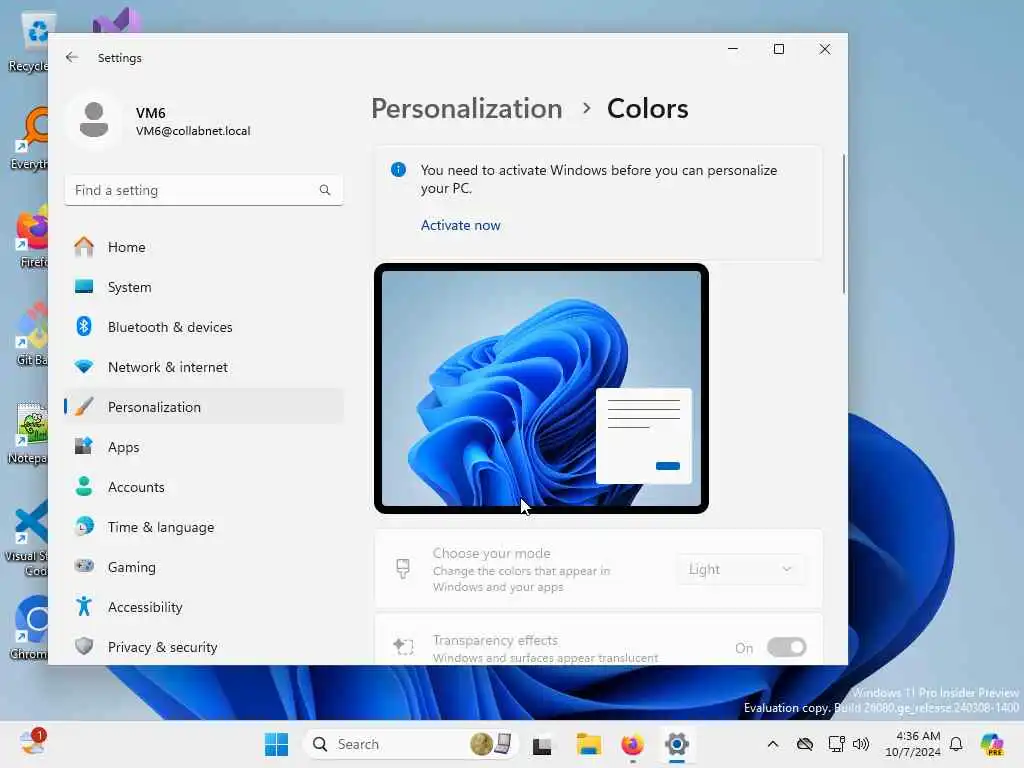Click the Privacy shield icon
The image size is (1024, 768).
(84, 646)
